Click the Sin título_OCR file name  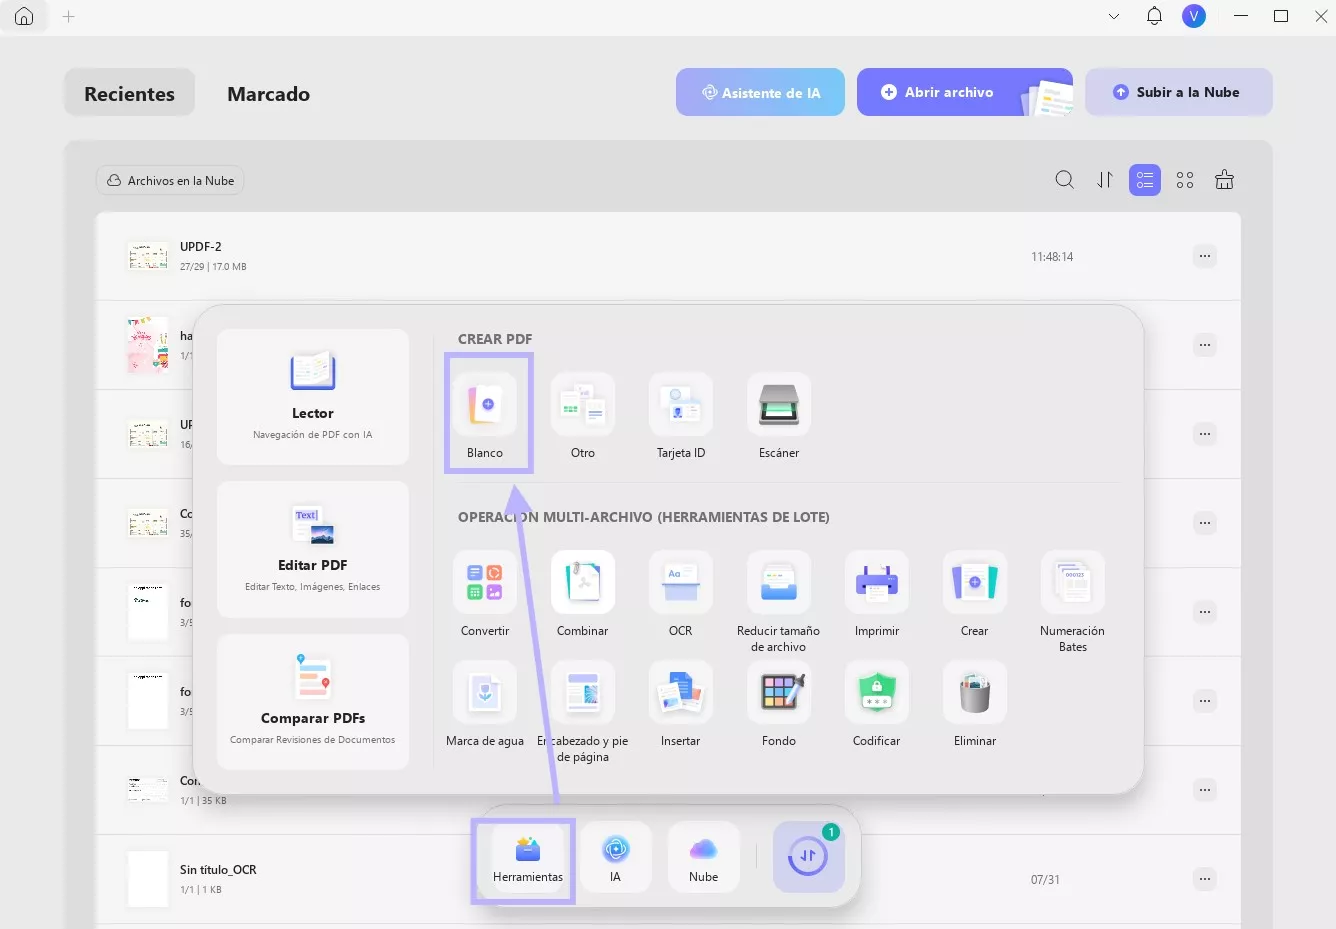click(218, 870)
